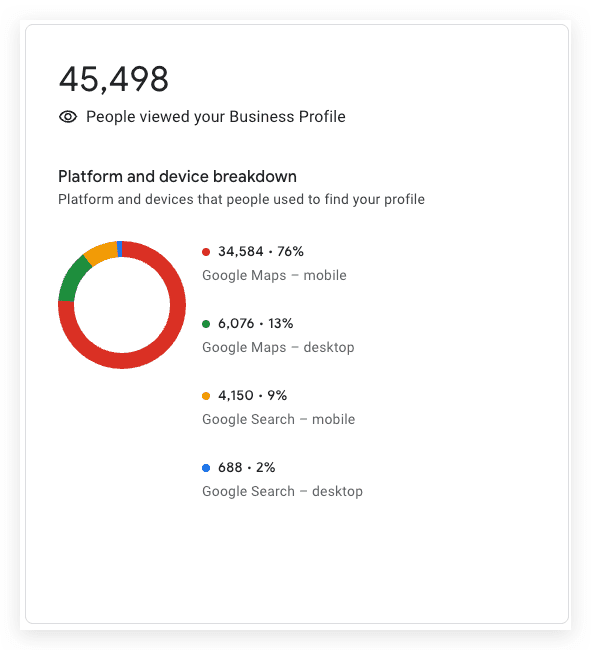Click 'People viewed your Business Profile' text
This screenshot has height=650, width=591.
(x=216, y=117)
